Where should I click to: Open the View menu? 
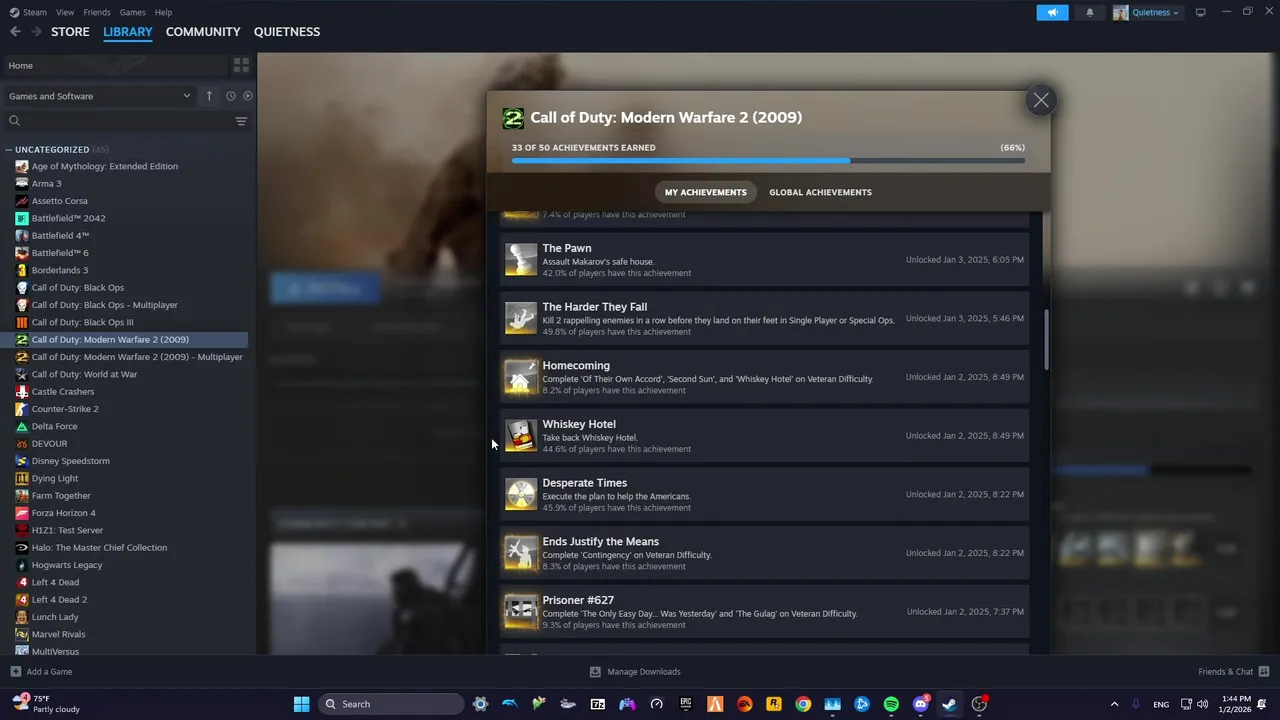(65, 12)
